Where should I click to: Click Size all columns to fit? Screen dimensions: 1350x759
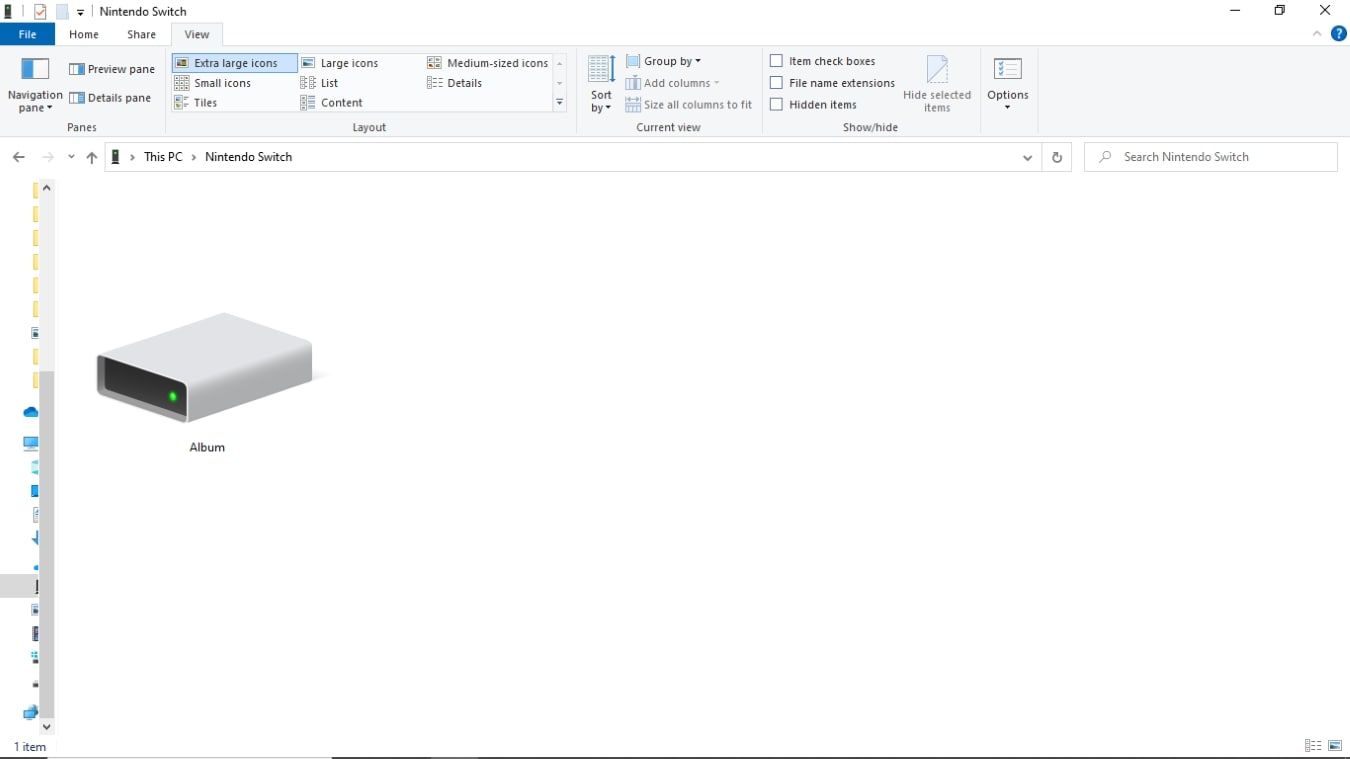coord(689,104)
